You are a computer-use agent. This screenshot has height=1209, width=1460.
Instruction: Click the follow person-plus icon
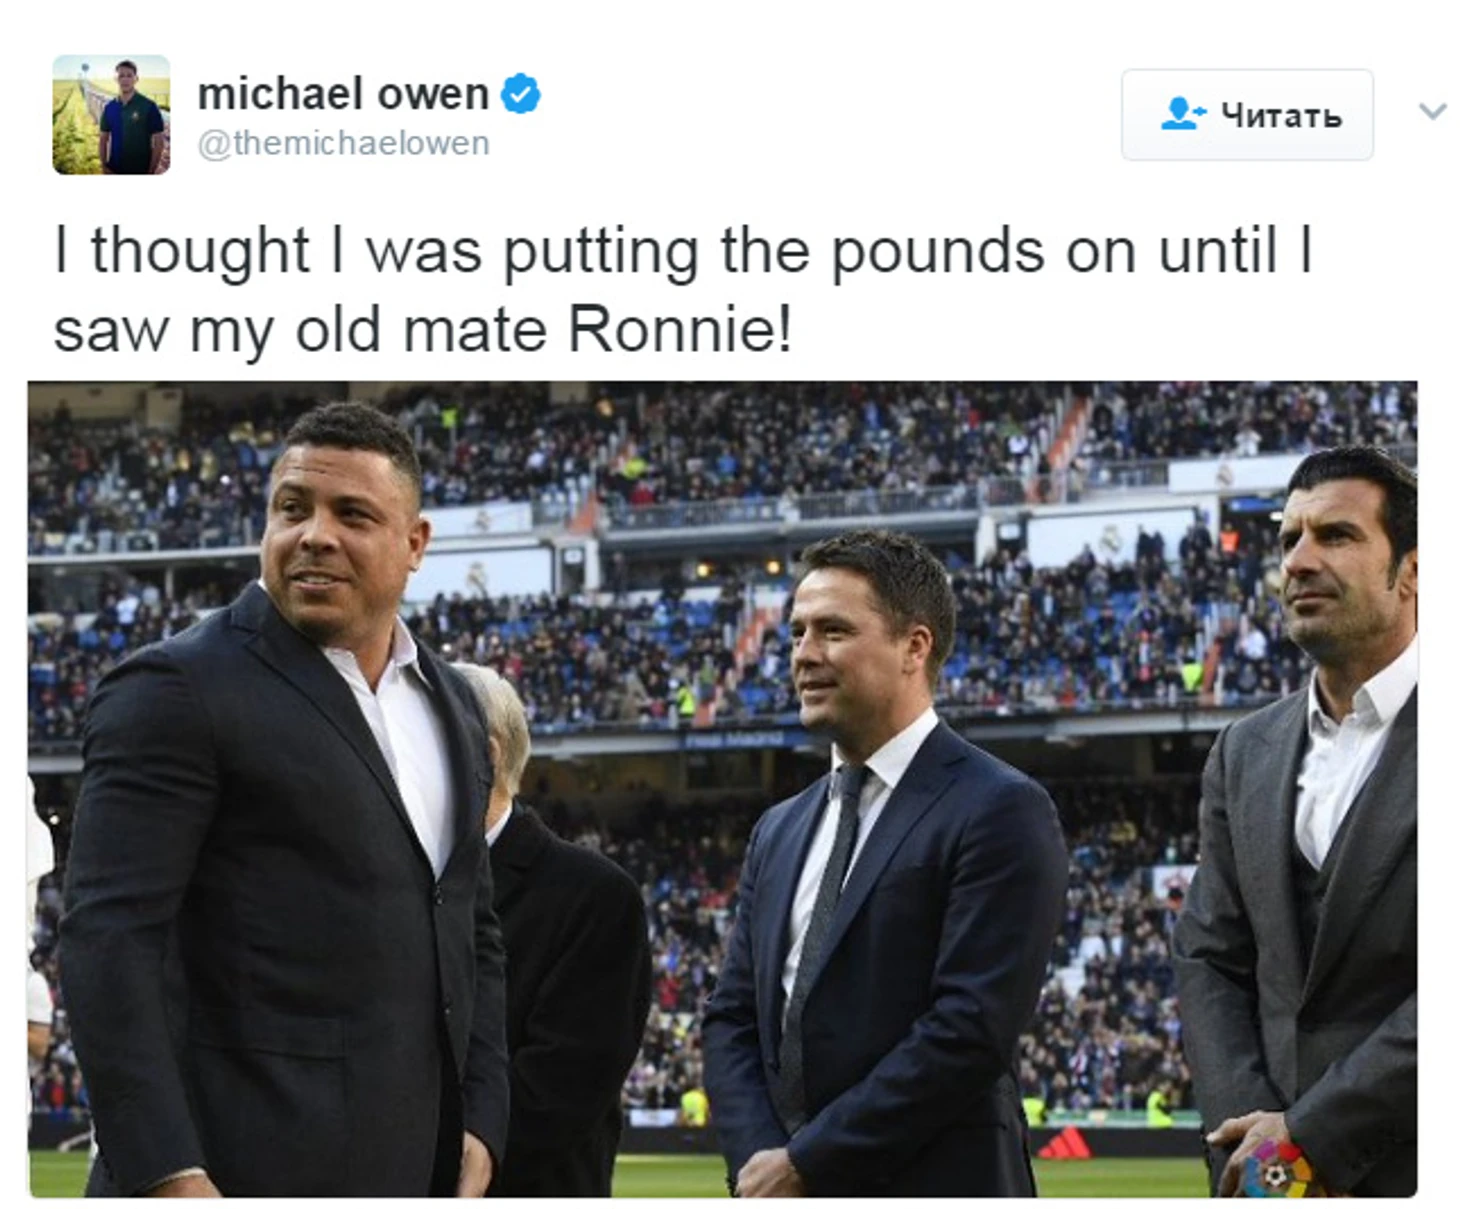point(1183,114)
